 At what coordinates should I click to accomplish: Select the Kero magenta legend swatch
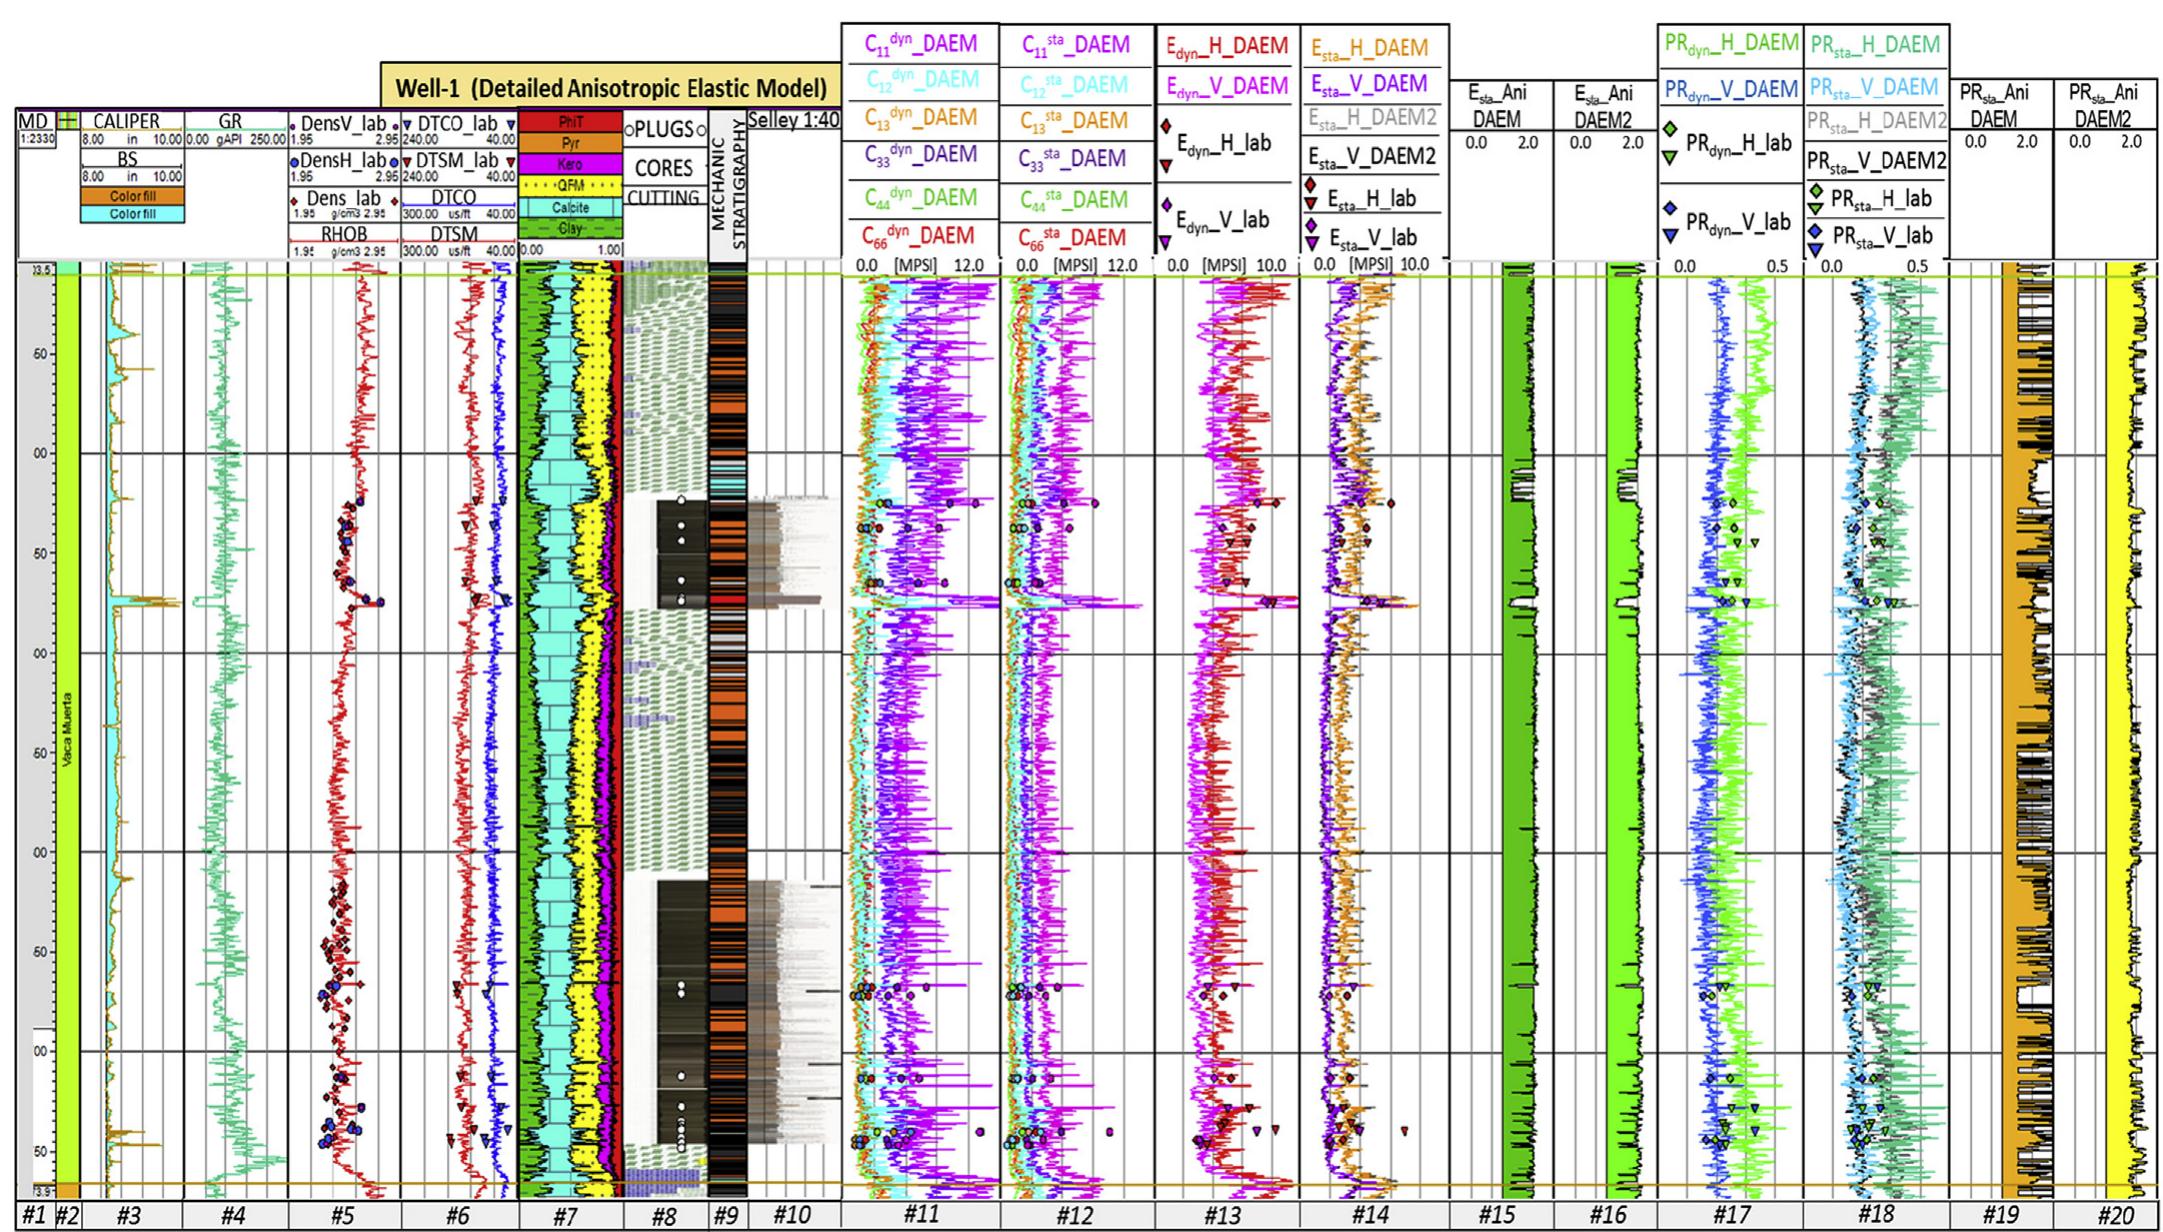[x=570, y=164]
